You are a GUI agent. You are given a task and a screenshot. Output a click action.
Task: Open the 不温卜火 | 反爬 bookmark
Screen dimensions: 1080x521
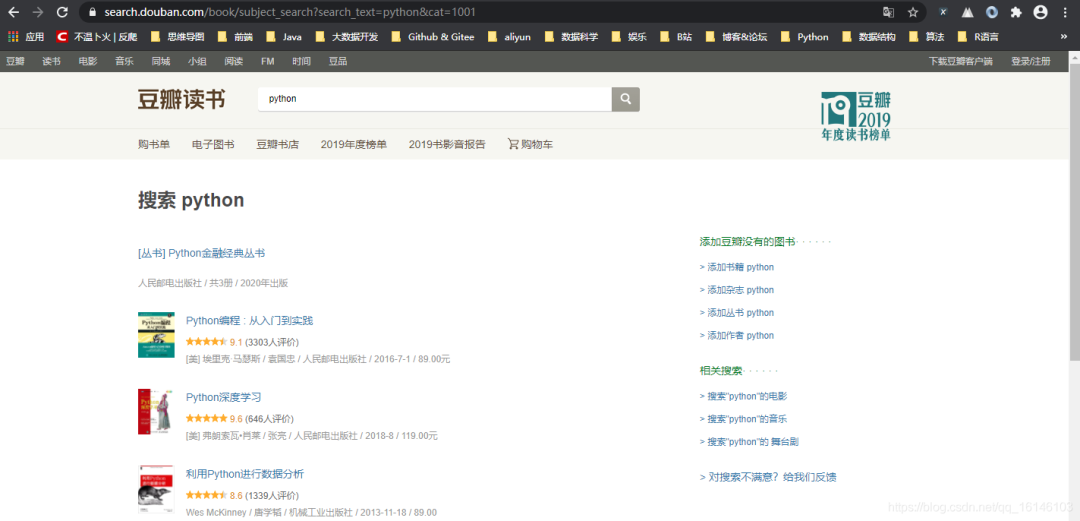tap(96, 37)
